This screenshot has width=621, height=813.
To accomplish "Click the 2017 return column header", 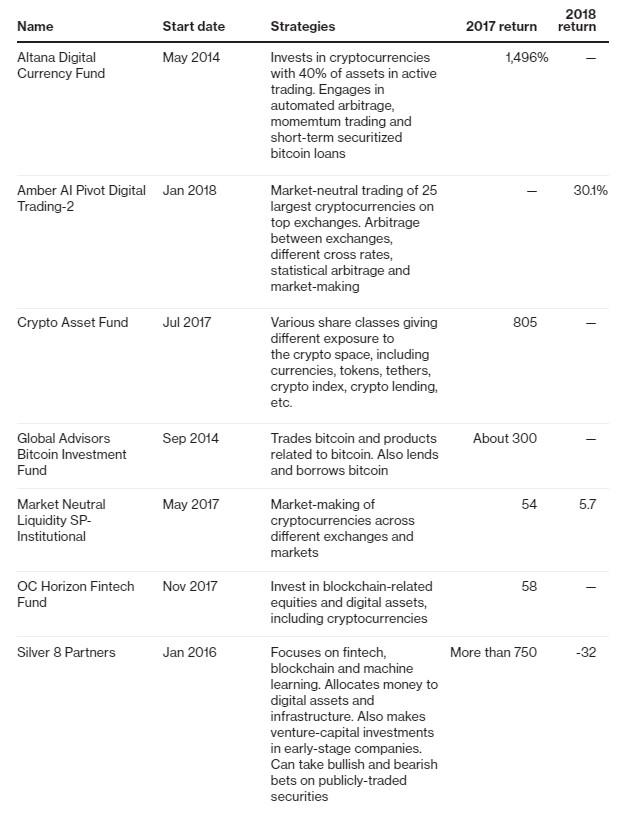I will 501,26.
